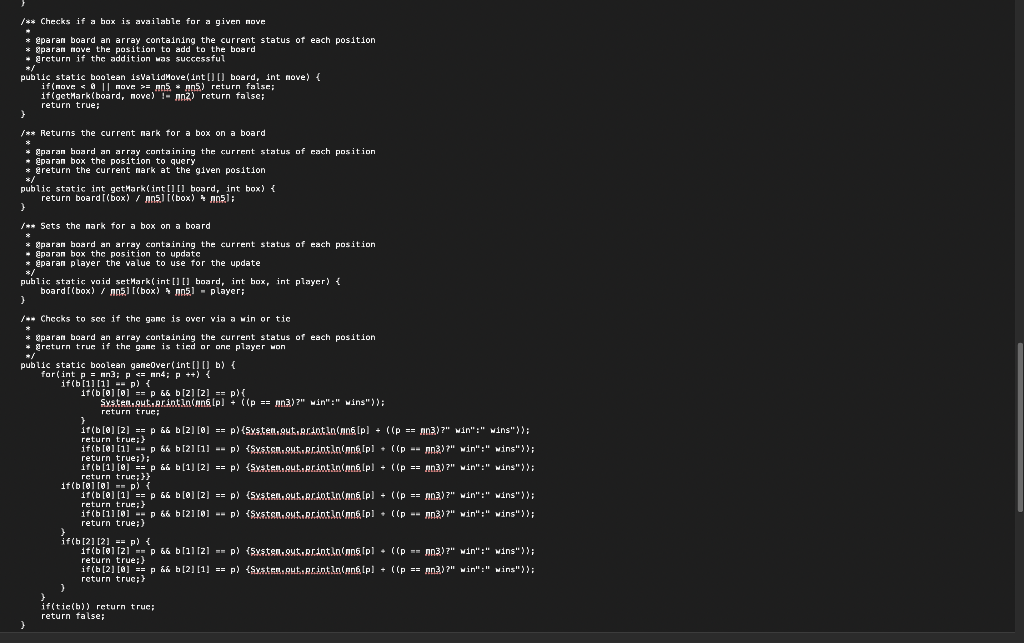
Task: Click line 'if(getMark(board, move) != mn2) return false;'
Action: [x=153, y=96]
